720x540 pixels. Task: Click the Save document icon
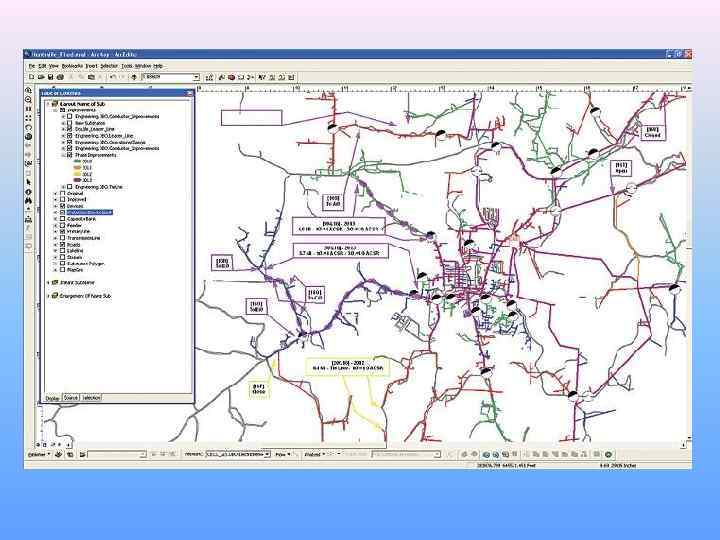pos(51,77)
